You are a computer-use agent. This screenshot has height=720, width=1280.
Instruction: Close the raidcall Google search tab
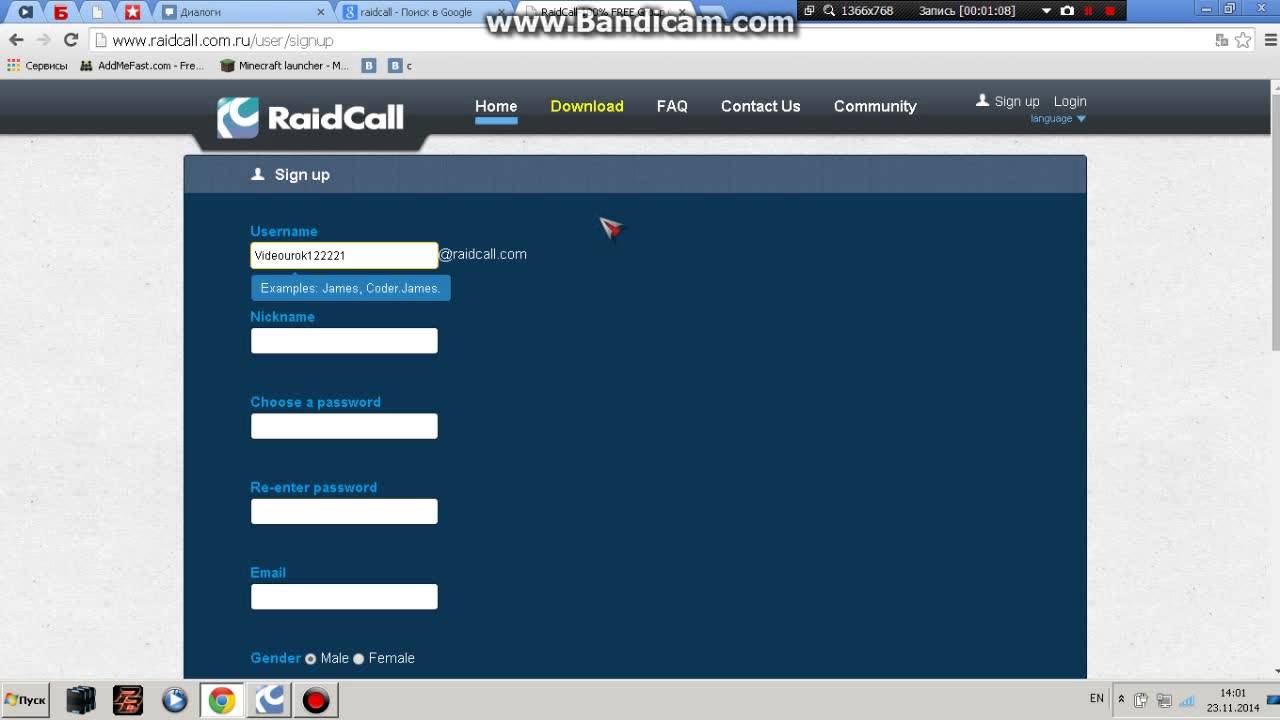(x=501, y=12)
